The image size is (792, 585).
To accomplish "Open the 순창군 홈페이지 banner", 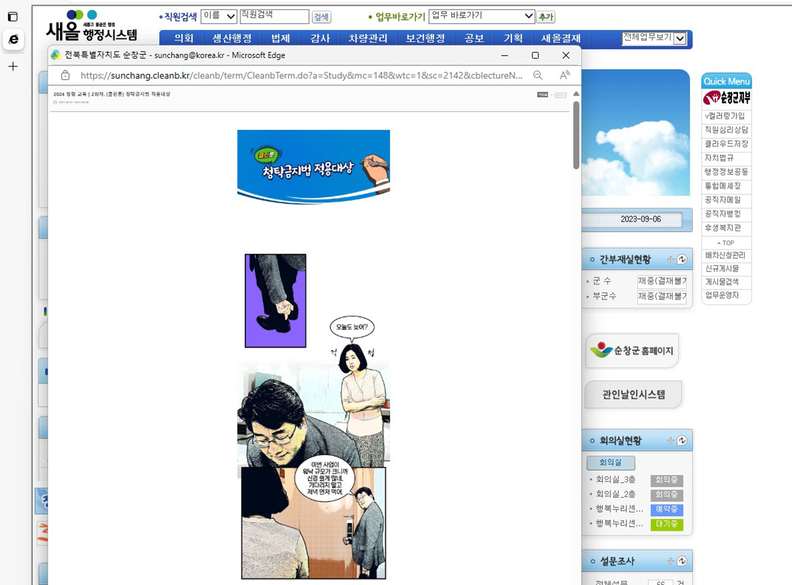I will click(x=632, y=350).
